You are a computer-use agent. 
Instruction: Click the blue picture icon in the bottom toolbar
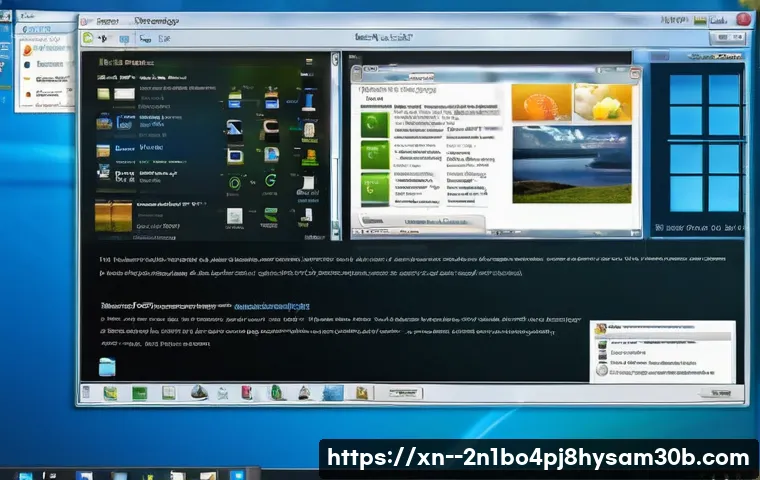(333, 393)
